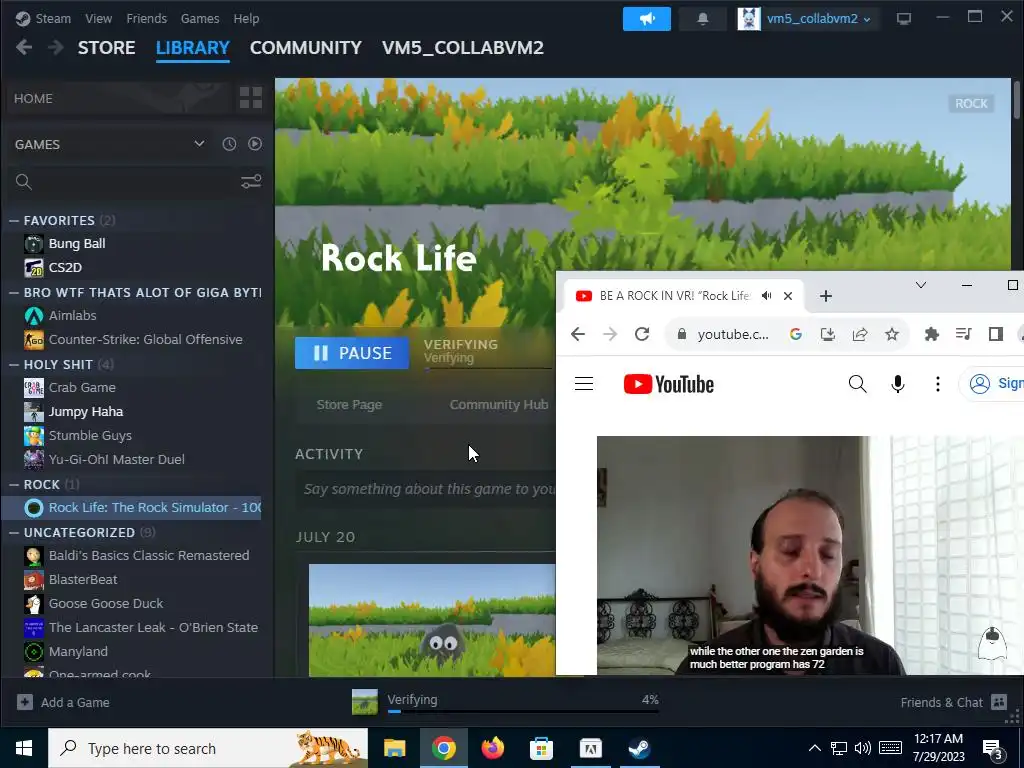Click the ready-to-play filter icon
This screenshot has height=768, width=1024.
click(x=255, y=144)
